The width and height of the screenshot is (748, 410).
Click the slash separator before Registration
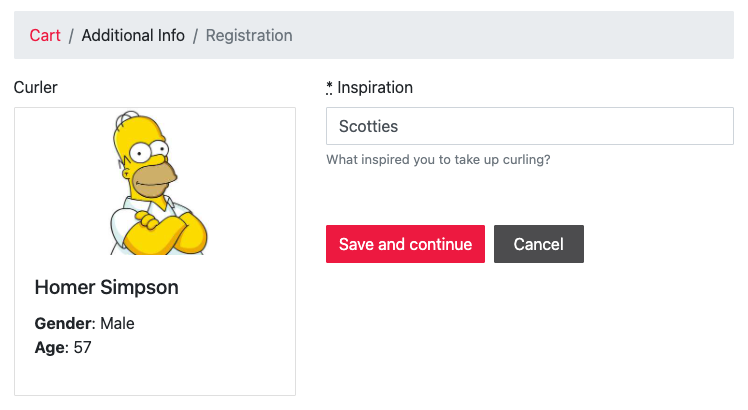click(x=195, y=35)
